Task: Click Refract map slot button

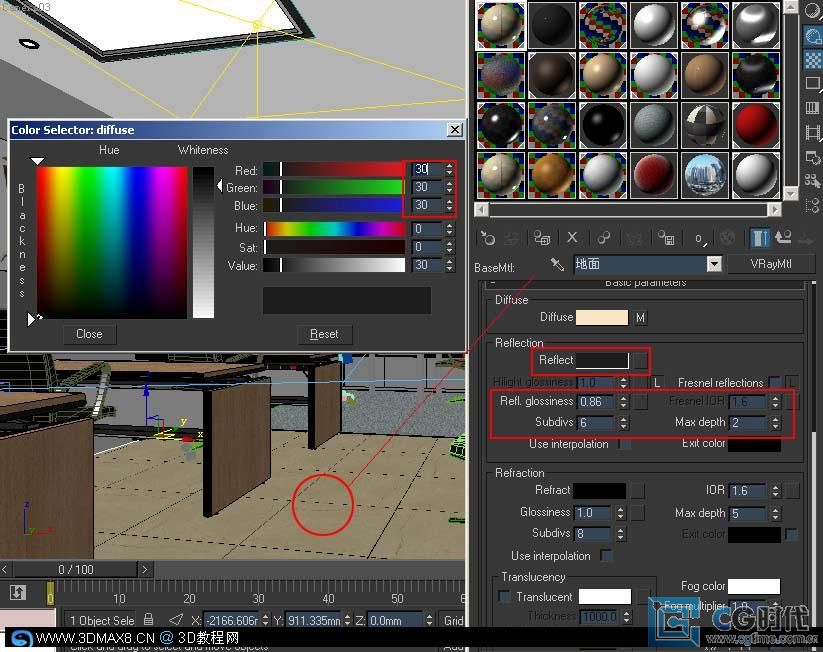Action: click(637, 490)
